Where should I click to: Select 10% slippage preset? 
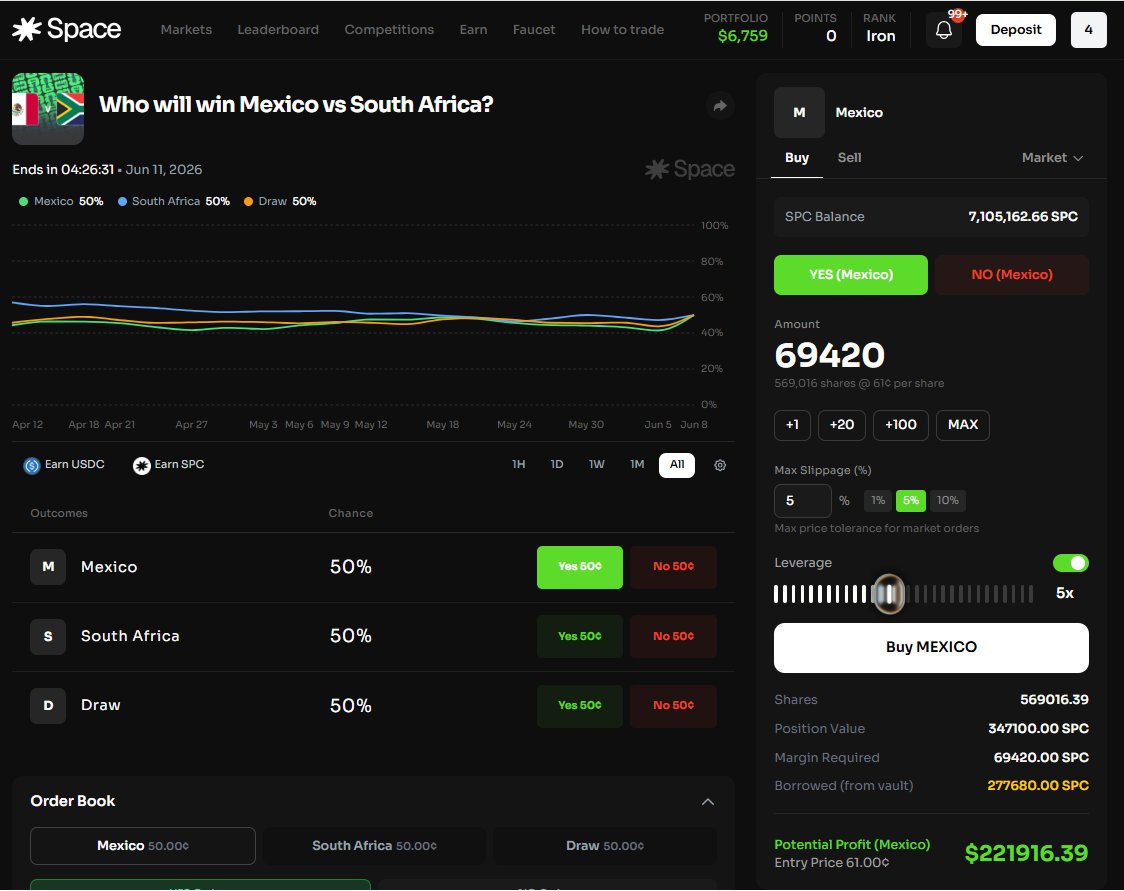point(947,500)
